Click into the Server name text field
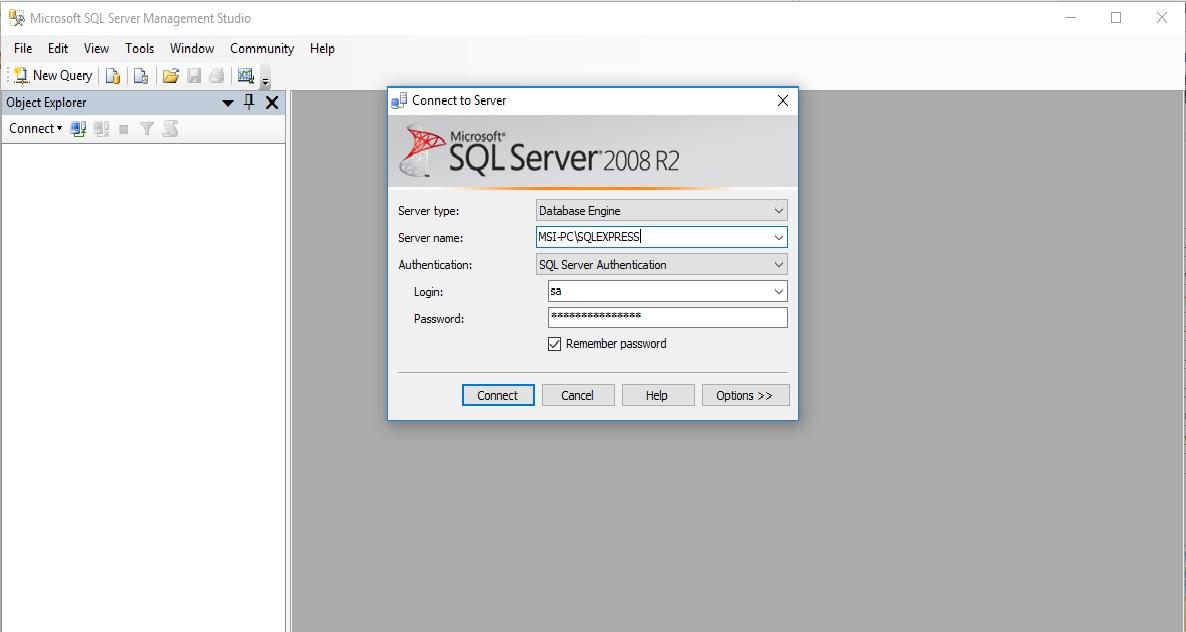The image size is (1186, 632). [653, 237]
